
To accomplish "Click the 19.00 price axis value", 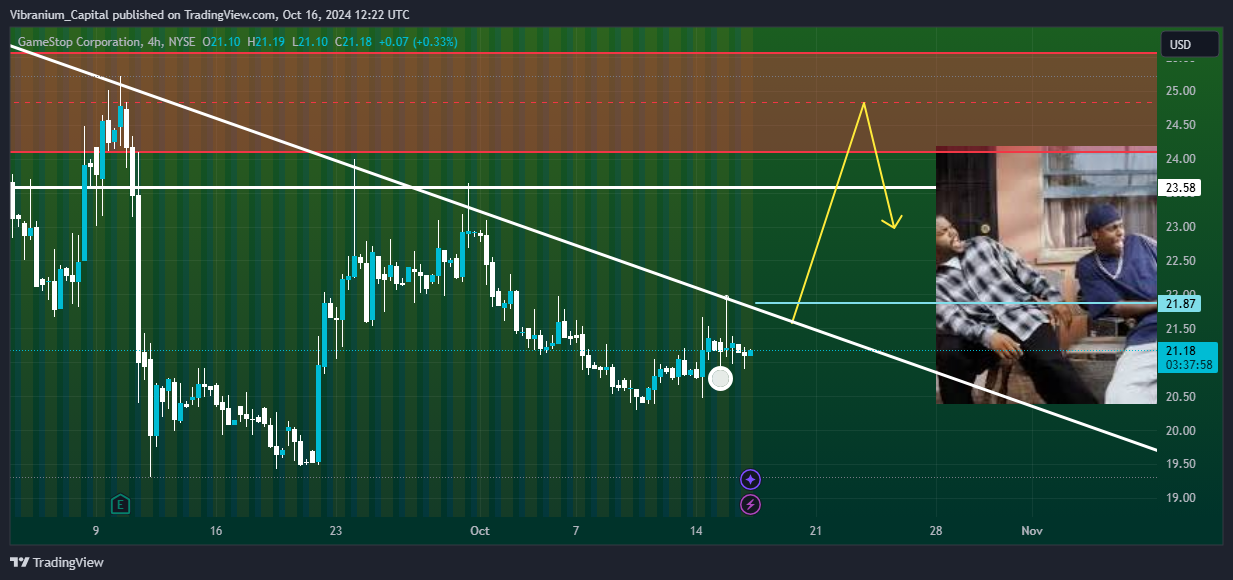I will click(1182, 498).
